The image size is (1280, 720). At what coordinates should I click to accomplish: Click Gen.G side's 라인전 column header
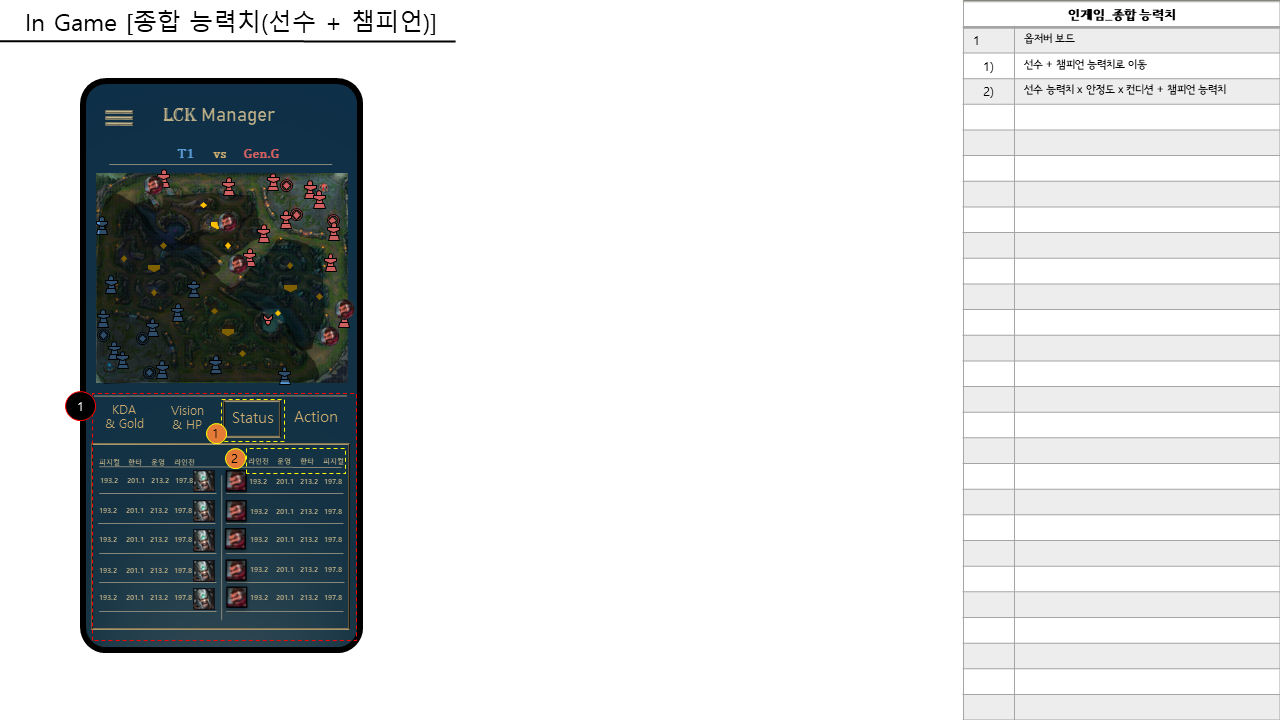point(259,461)
